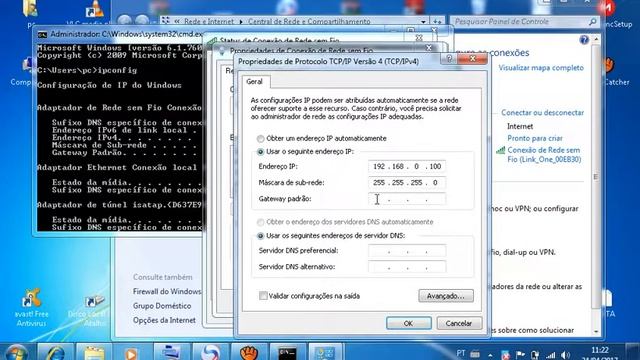Close the TCP/IPv4 properties dialog
This screenshot has height=360, width=640.
coord(472,59)
